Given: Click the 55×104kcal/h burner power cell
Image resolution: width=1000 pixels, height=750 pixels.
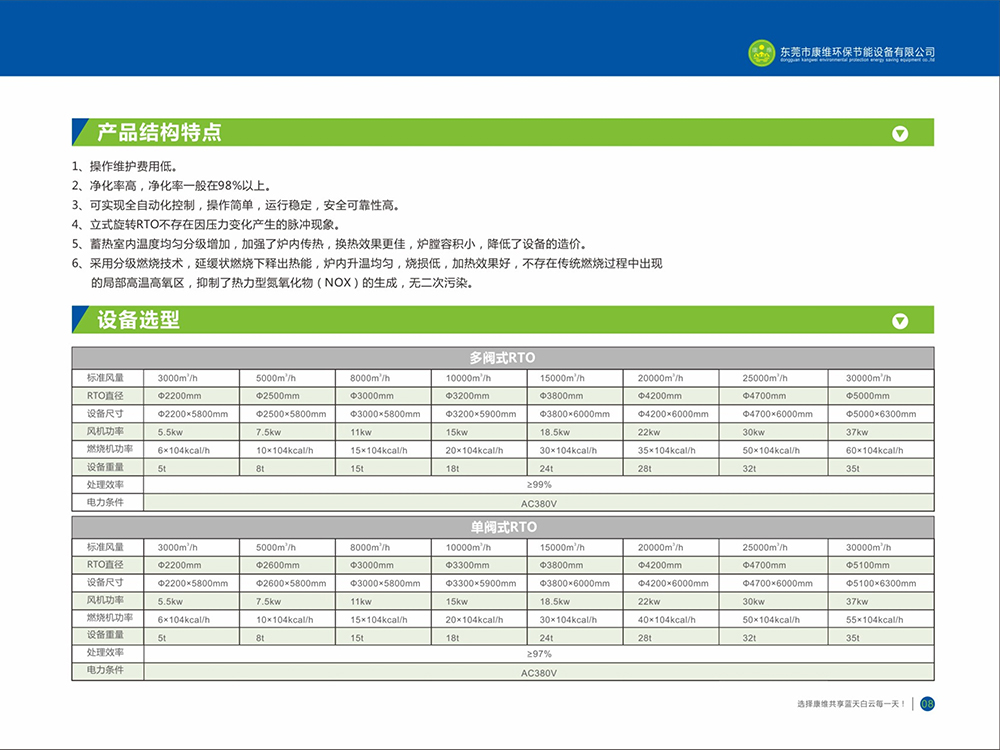Looking at the screenshot, I should [x=874, y=620].
